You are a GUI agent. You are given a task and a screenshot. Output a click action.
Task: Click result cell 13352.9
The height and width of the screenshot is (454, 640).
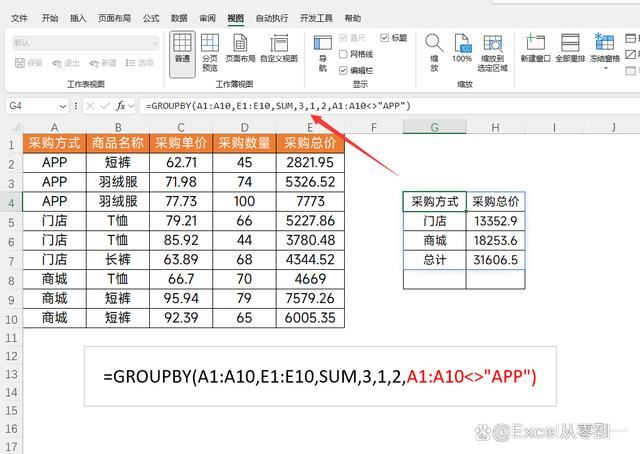[496, 221]
